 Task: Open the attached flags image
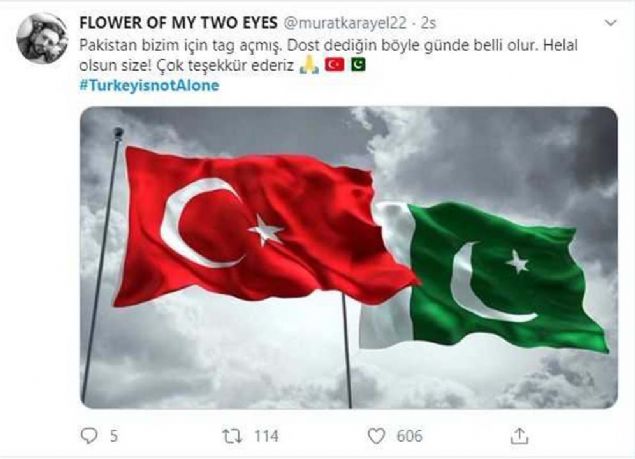tap(349, 257)
